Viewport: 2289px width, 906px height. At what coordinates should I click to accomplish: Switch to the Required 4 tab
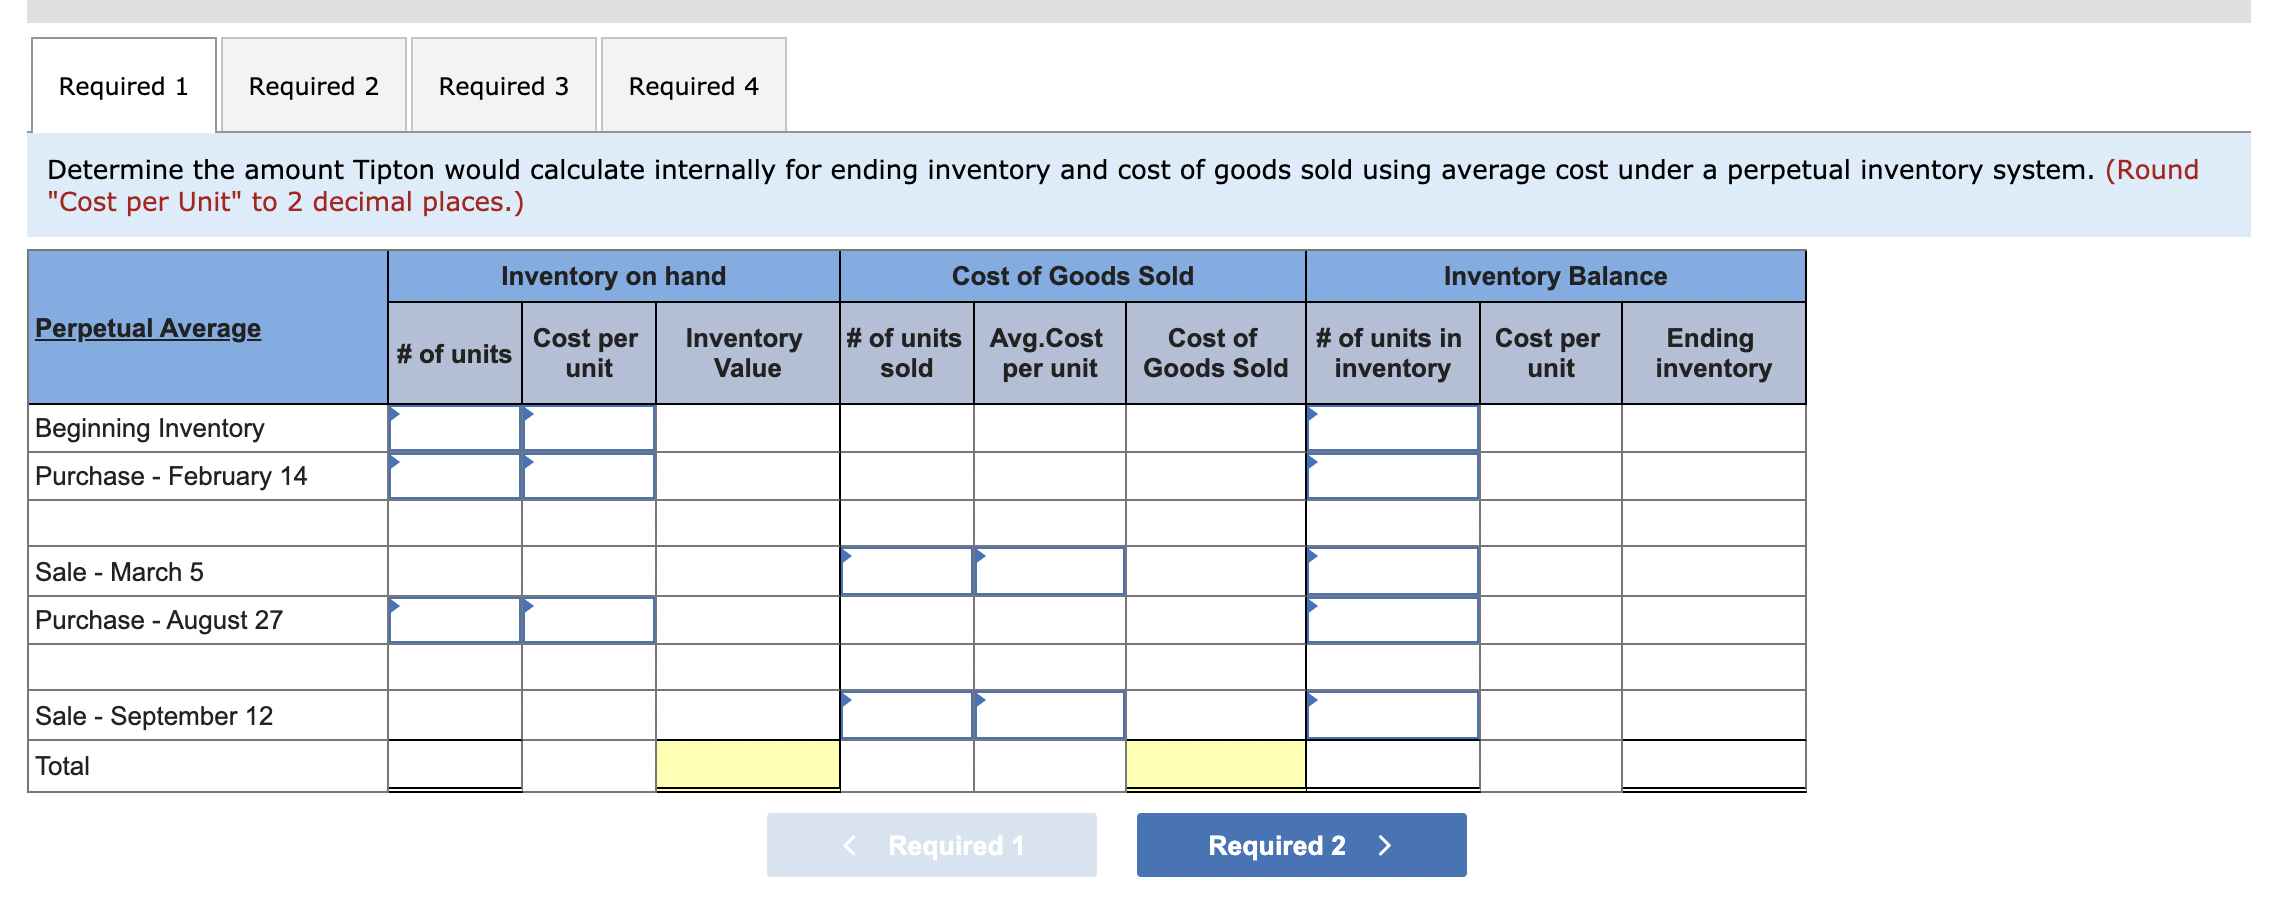693,86
